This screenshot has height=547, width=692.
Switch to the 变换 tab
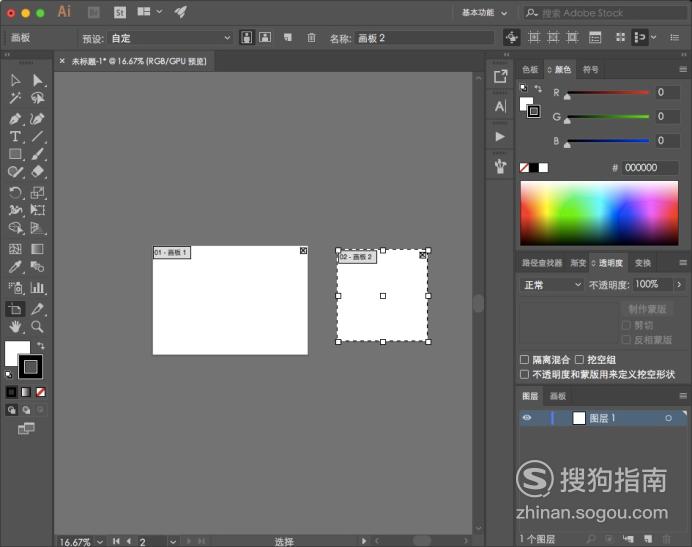point(643,263)
